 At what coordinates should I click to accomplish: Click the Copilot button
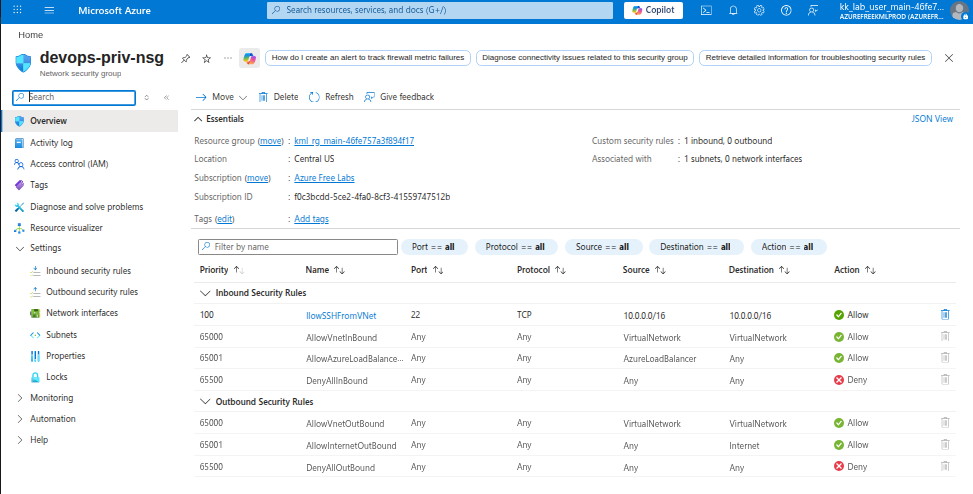click(x=652, y=10)
